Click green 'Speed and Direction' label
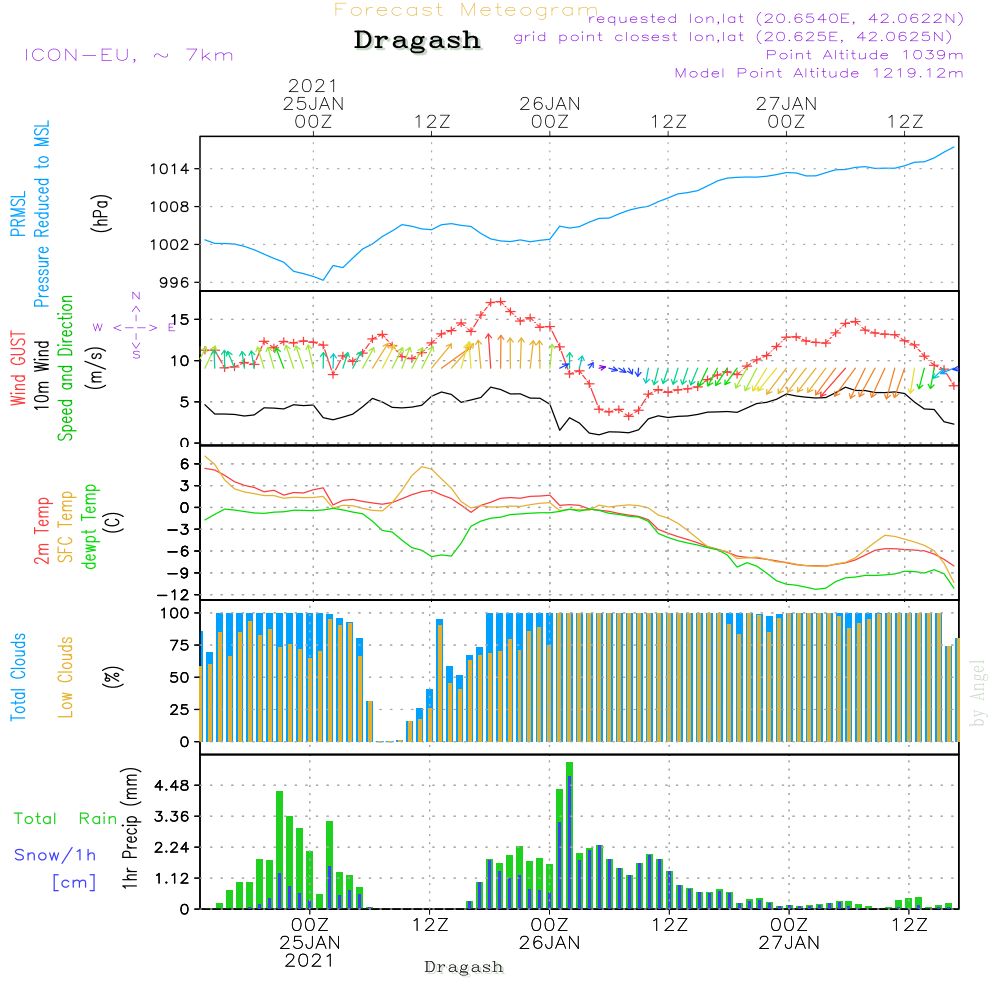 (65, 368)
